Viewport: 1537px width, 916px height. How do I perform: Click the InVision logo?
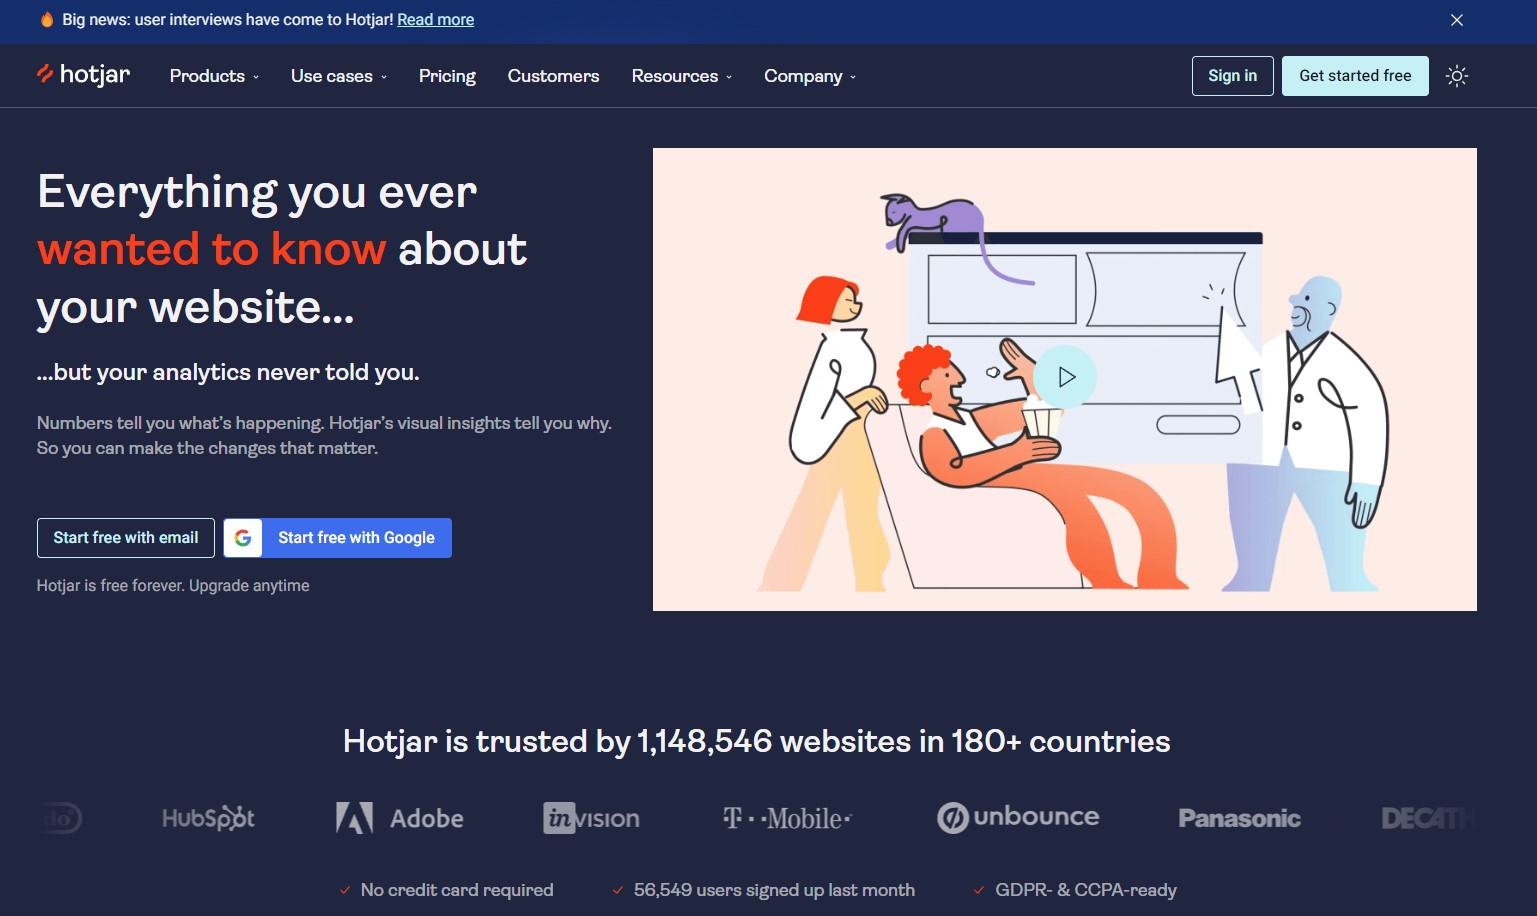point(591,818)
